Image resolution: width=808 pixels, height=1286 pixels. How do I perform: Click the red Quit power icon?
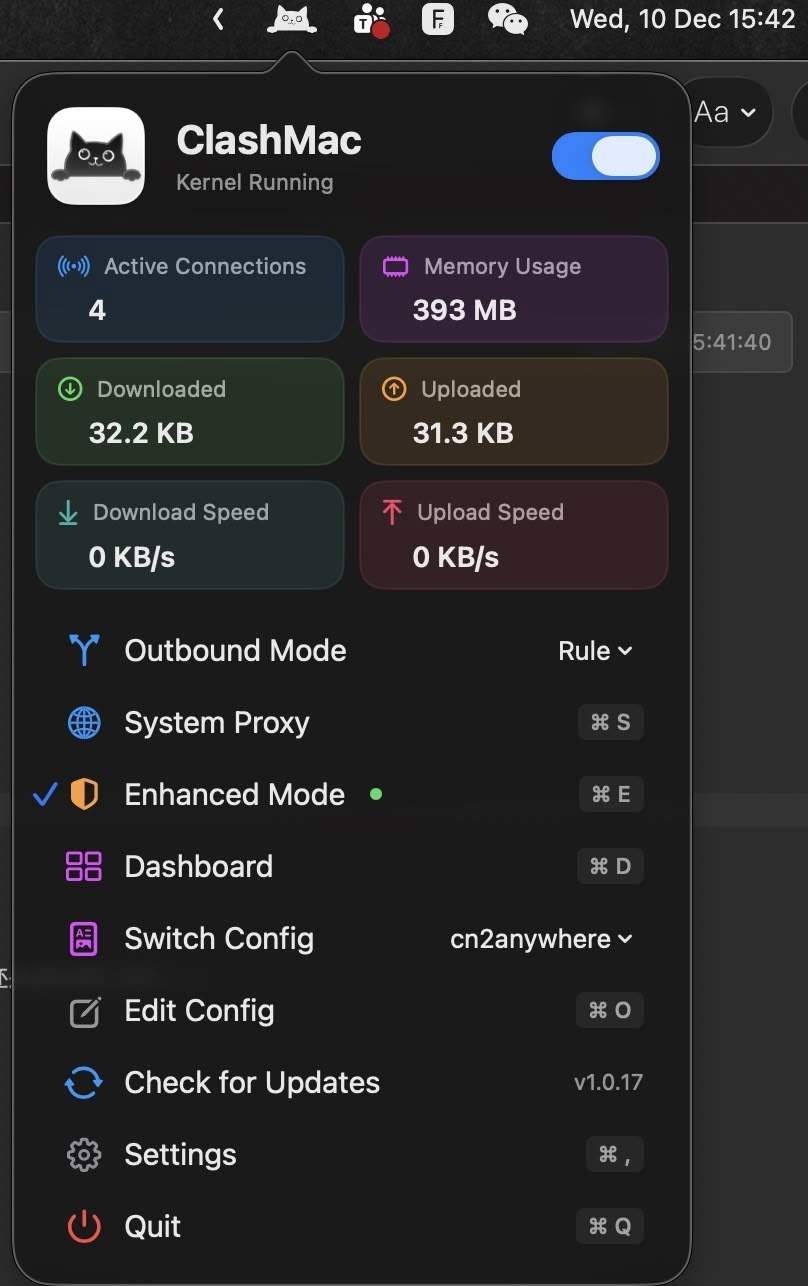[x=84, y=1227]
